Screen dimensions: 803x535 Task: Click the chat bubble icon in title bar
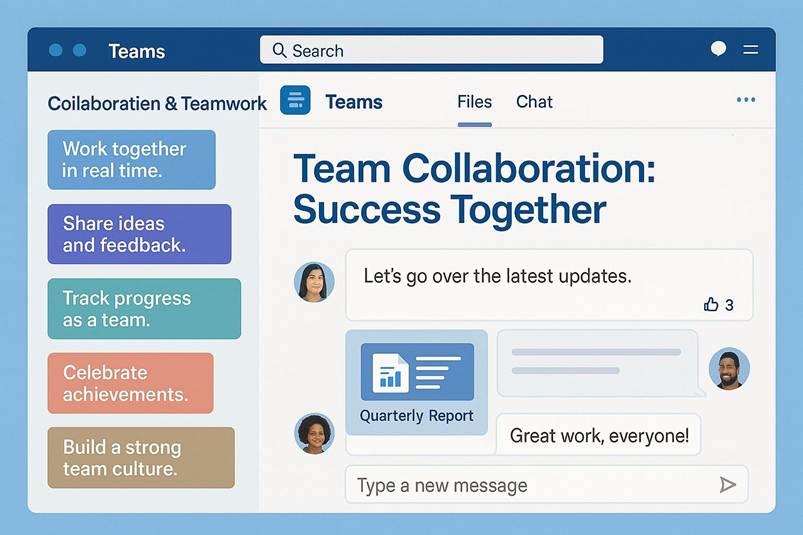point(718,49)
